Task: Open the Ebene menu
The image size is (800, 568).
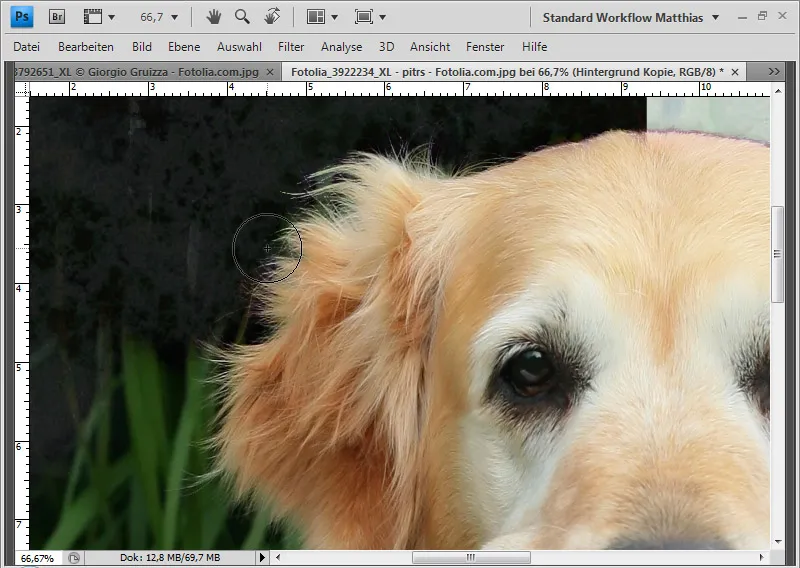Action: (x=184, y=47)
